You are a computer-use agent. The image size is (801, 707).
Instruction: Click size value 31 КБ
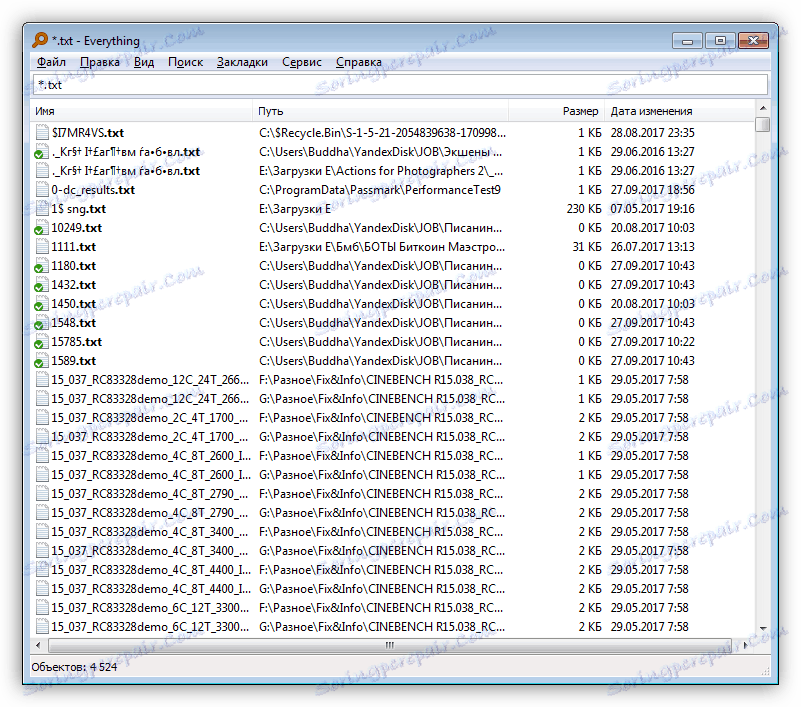(x=586, y=247)
